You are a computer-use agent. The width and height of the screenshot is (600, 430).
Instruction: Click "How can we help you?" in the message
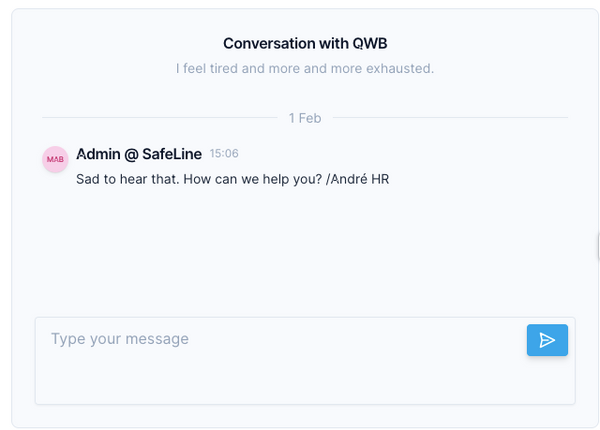coord(253,179)
